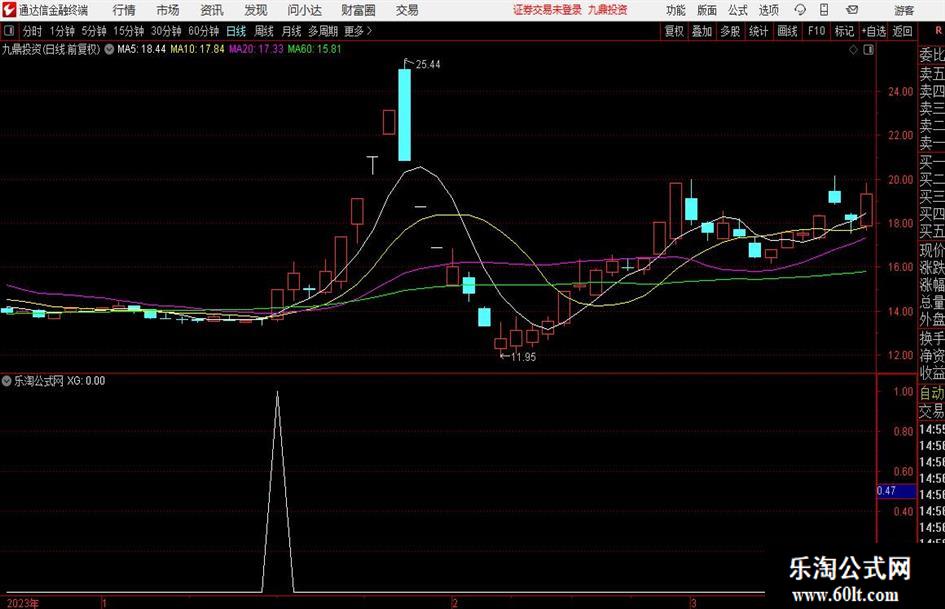The height and width of the screenshot is (609, 945).
Task: Toggle the panel layout icon at the chart's top right
Action: [868, 50]
